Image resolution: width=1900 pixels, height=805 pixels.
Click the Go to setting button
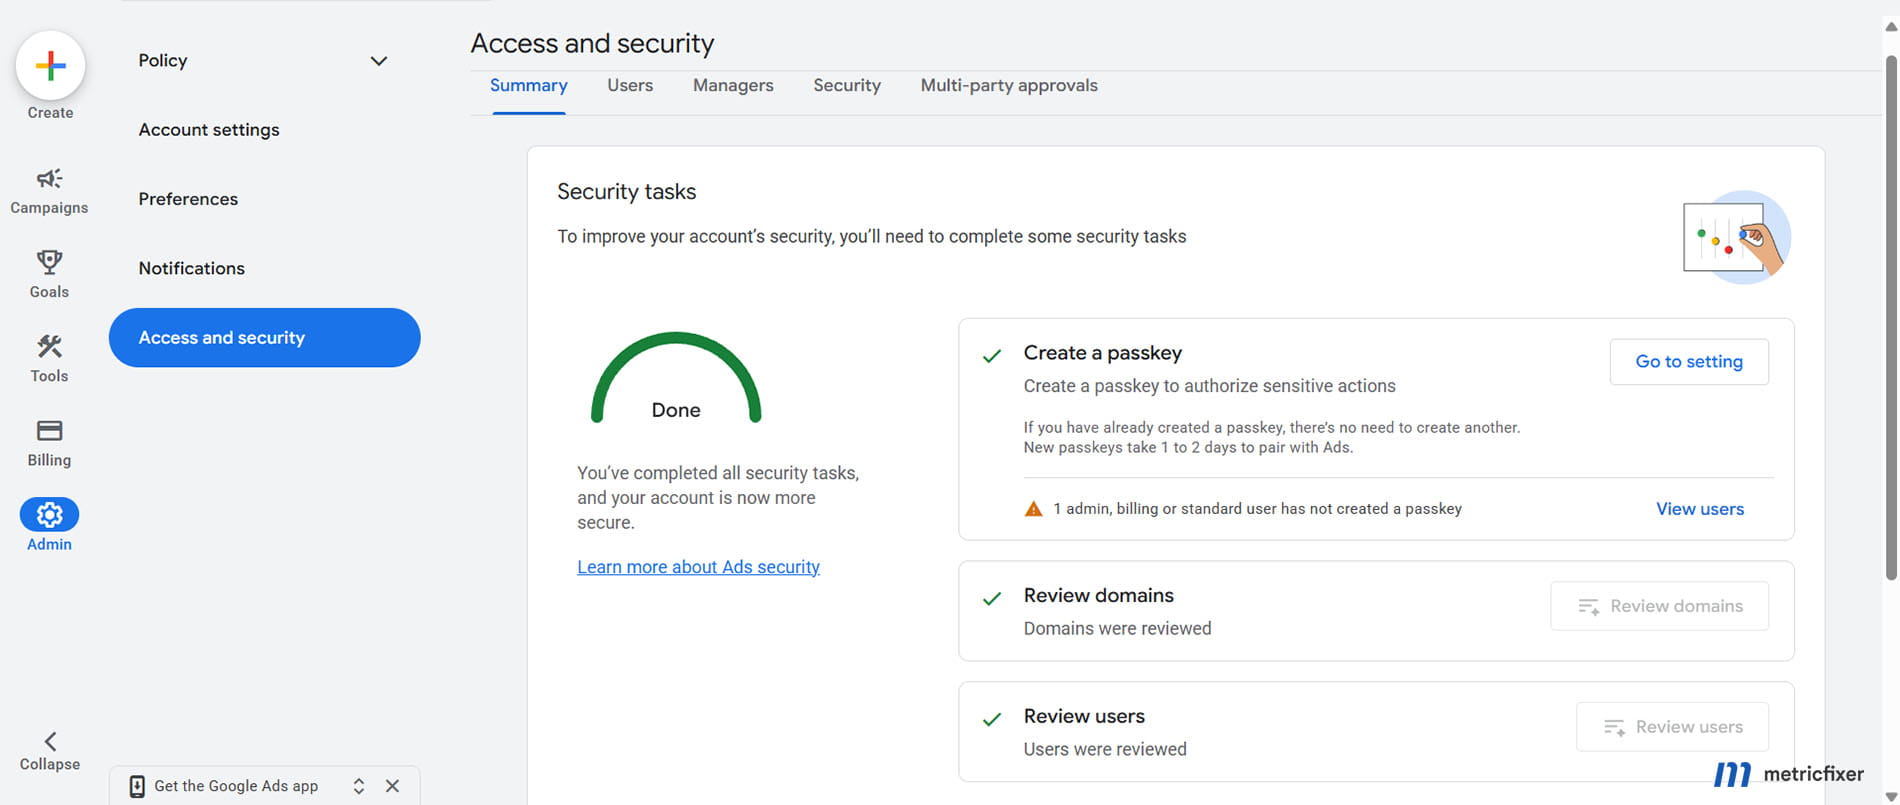1689,362
